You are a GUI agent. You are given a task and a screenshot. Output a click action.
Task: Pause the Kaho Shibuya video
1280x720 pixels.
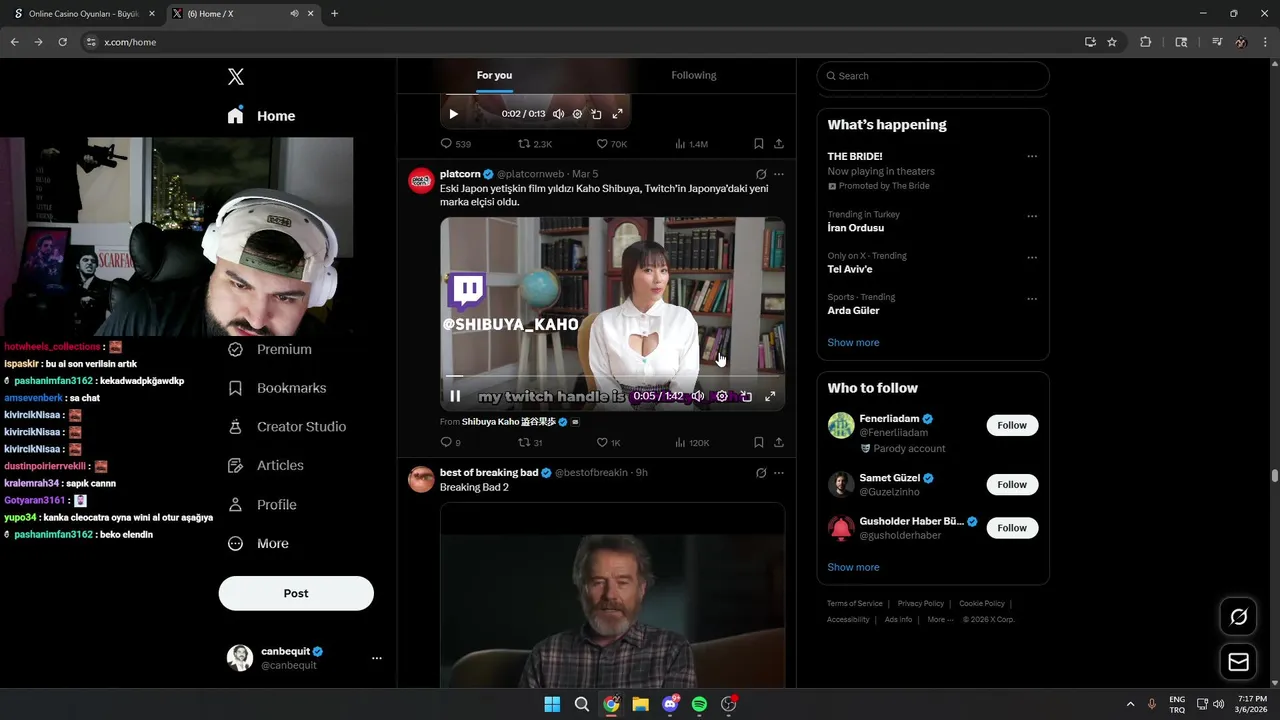[x=454, y=396]
